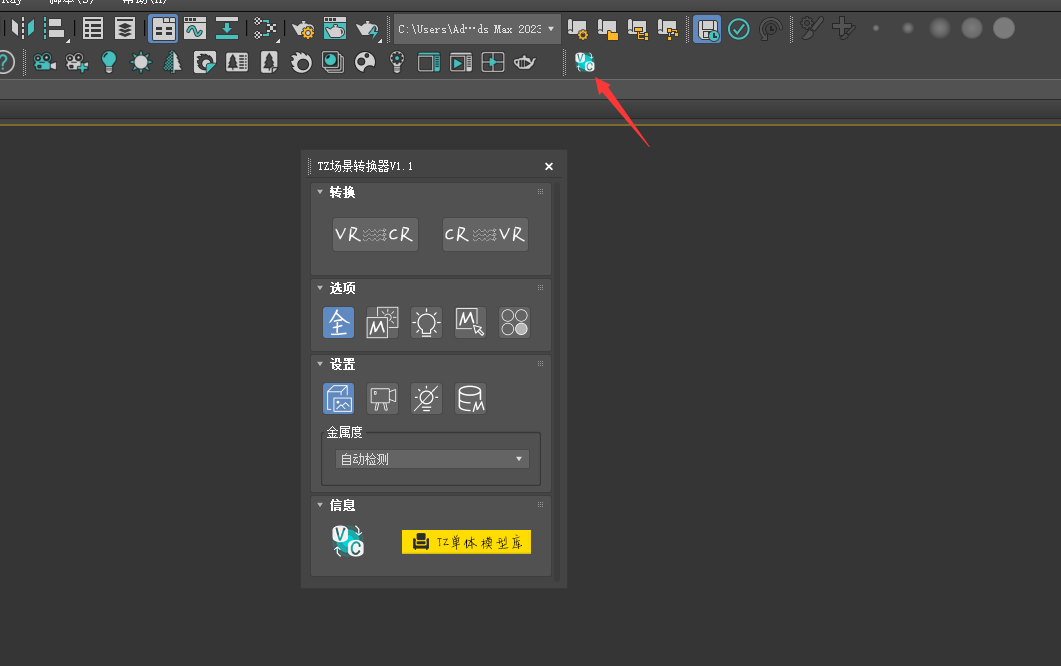Screen dimensions: 1061x666
Task: Open the 自动检测 metalness dropdown
Action: point(432,459)
